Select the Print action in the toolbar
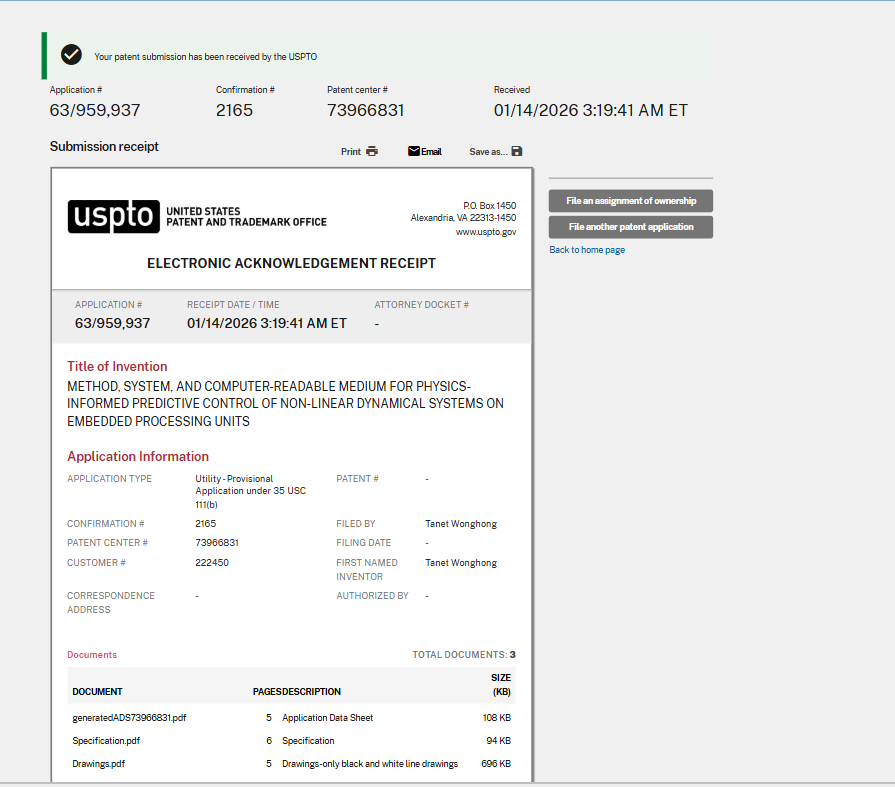895x787 pixels. pos(352,150)
